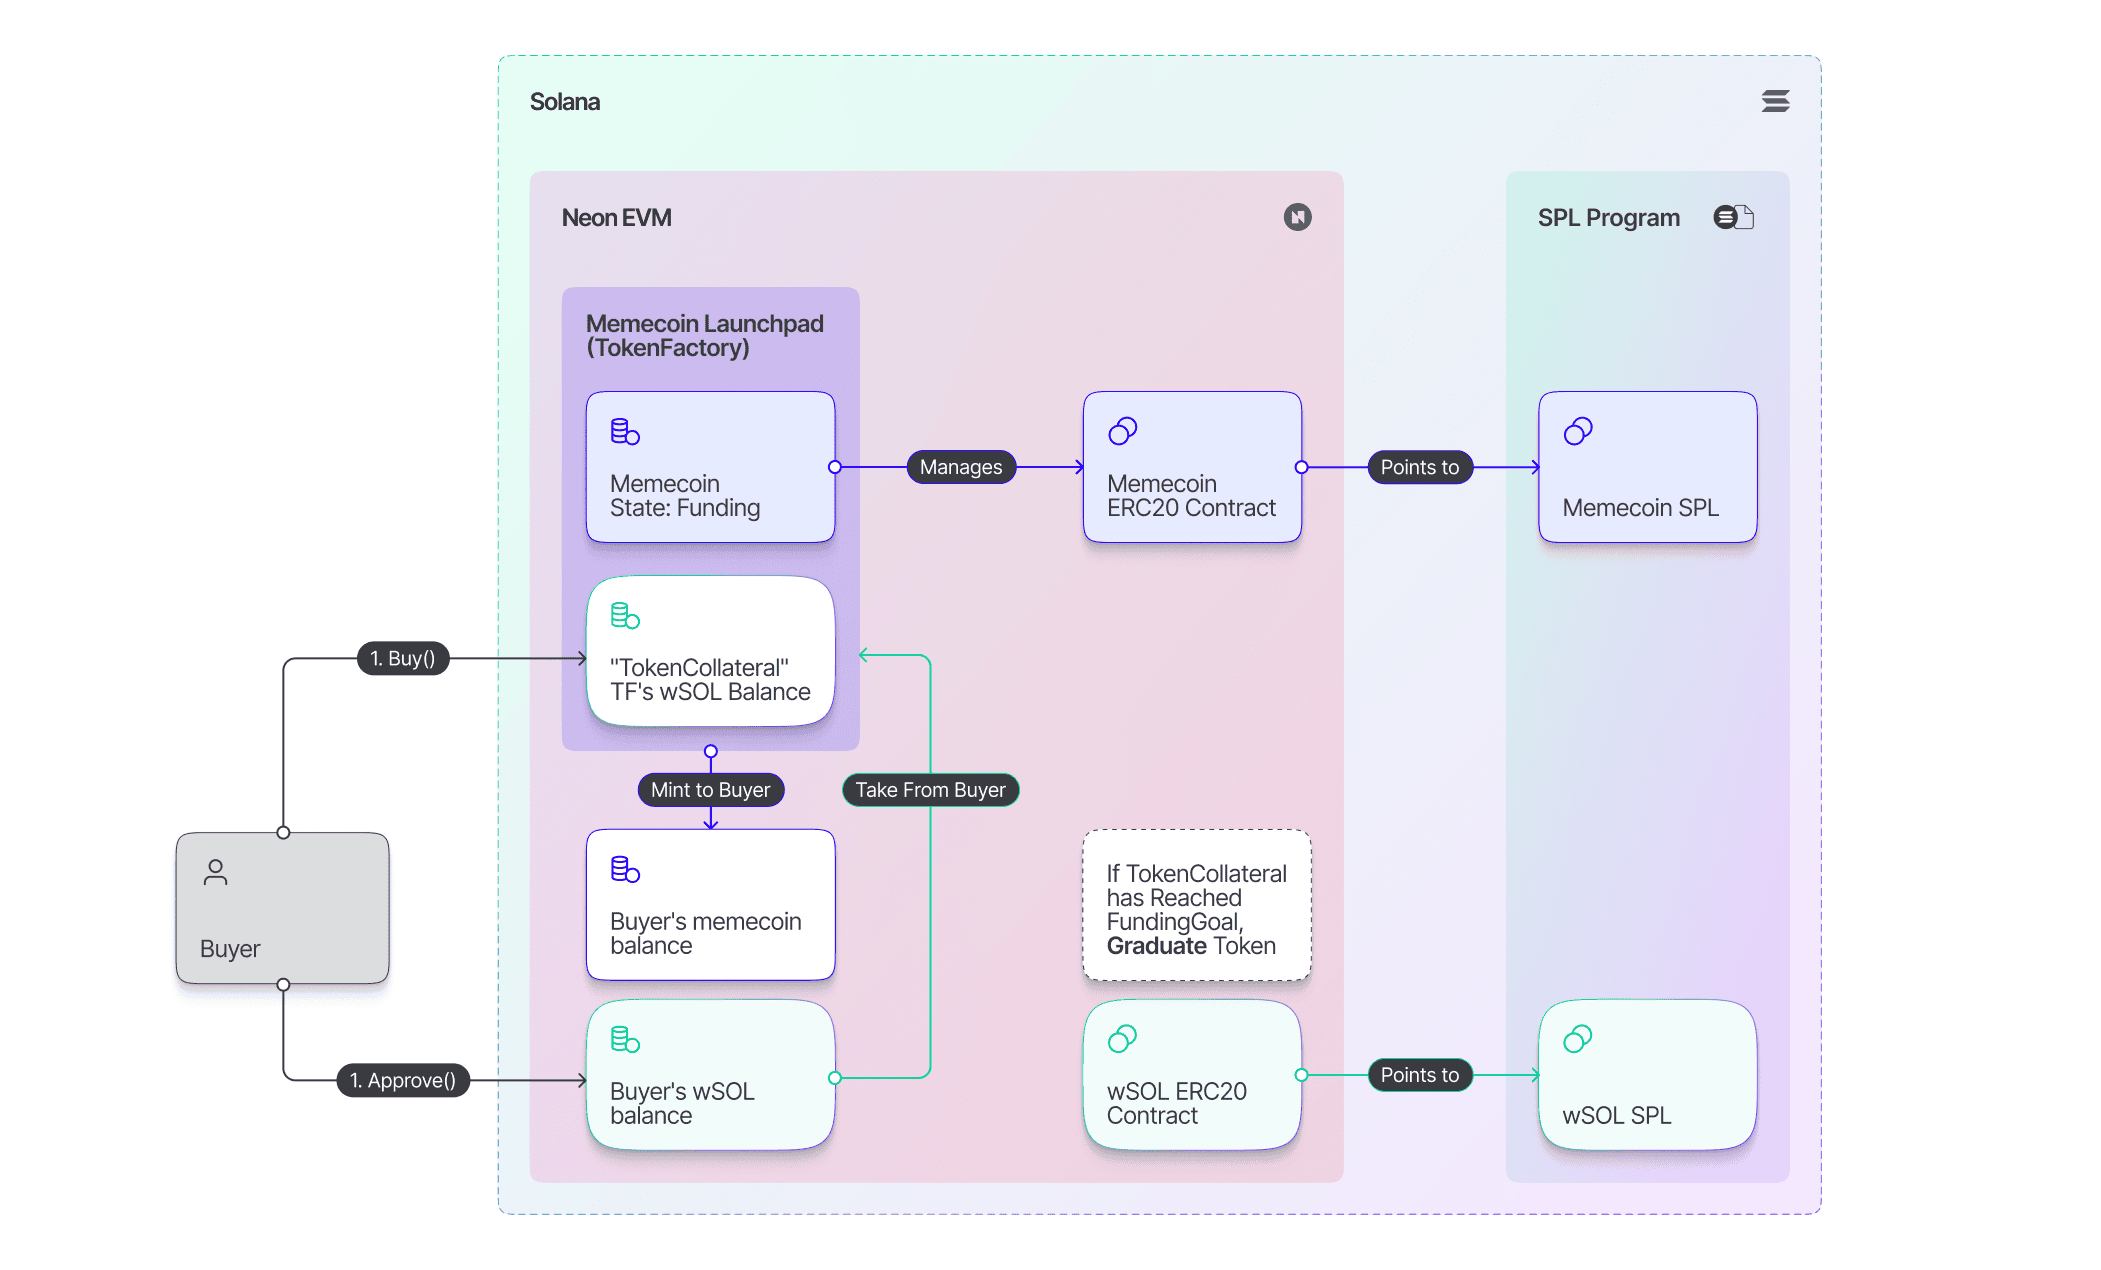Click the SPL Program document icon
This screenshot has height=1270, width=2101.
1745,217
